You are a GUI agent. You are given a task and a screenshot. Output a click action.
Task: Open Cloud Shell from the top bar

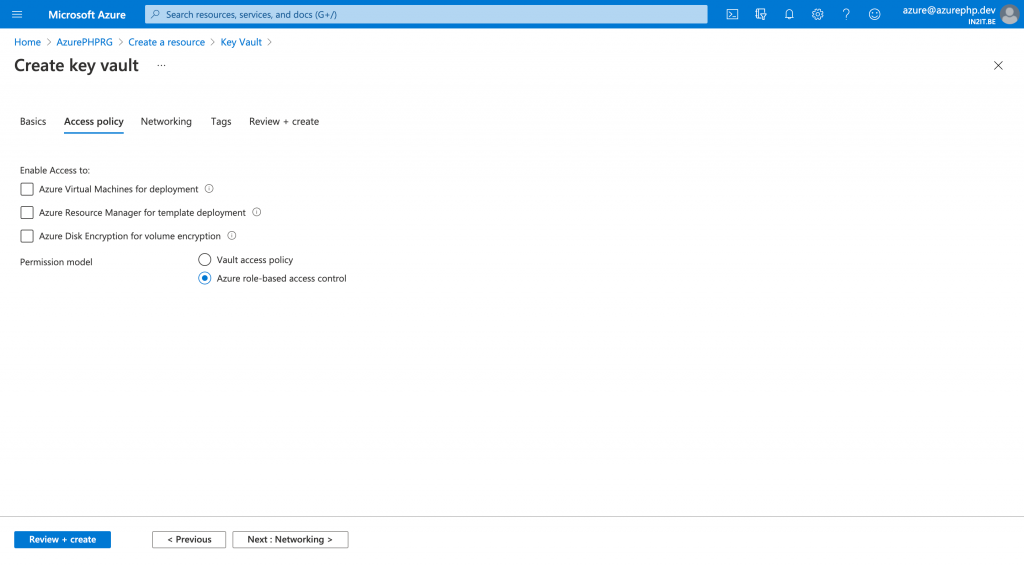(732, 14)
